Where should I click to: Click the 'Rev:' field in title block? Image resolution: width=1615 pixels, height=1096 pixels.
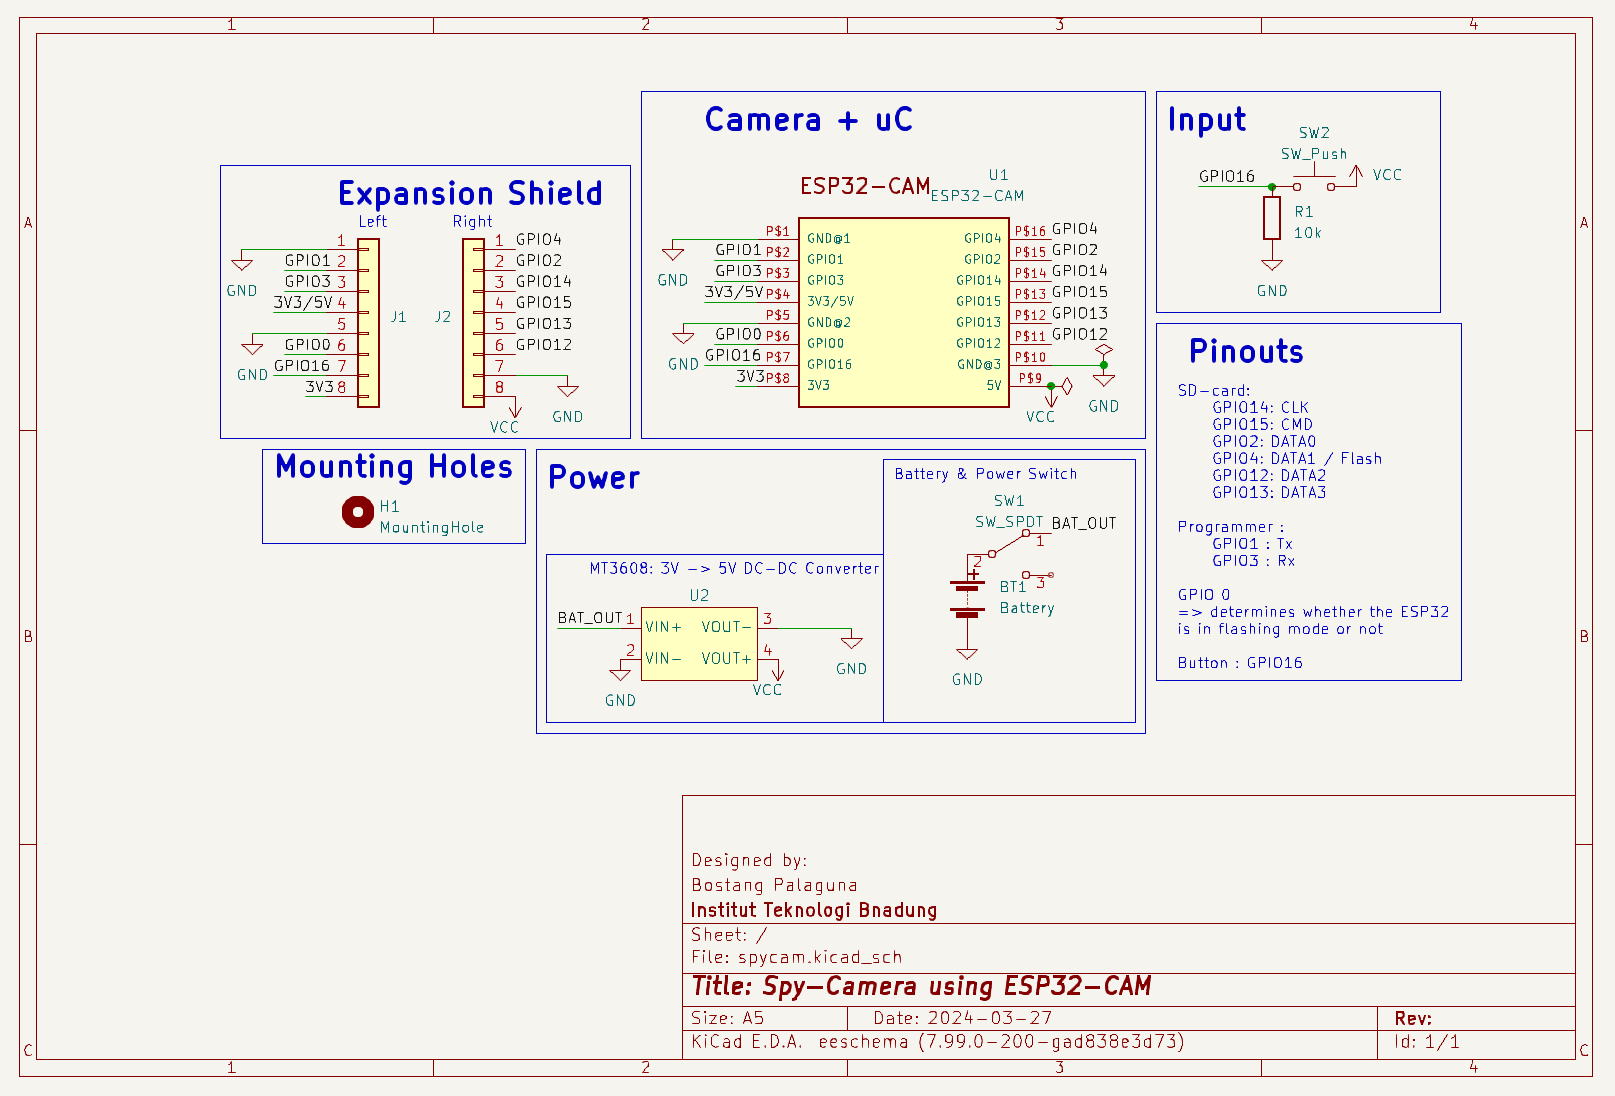click(x=1413, y=1018)
